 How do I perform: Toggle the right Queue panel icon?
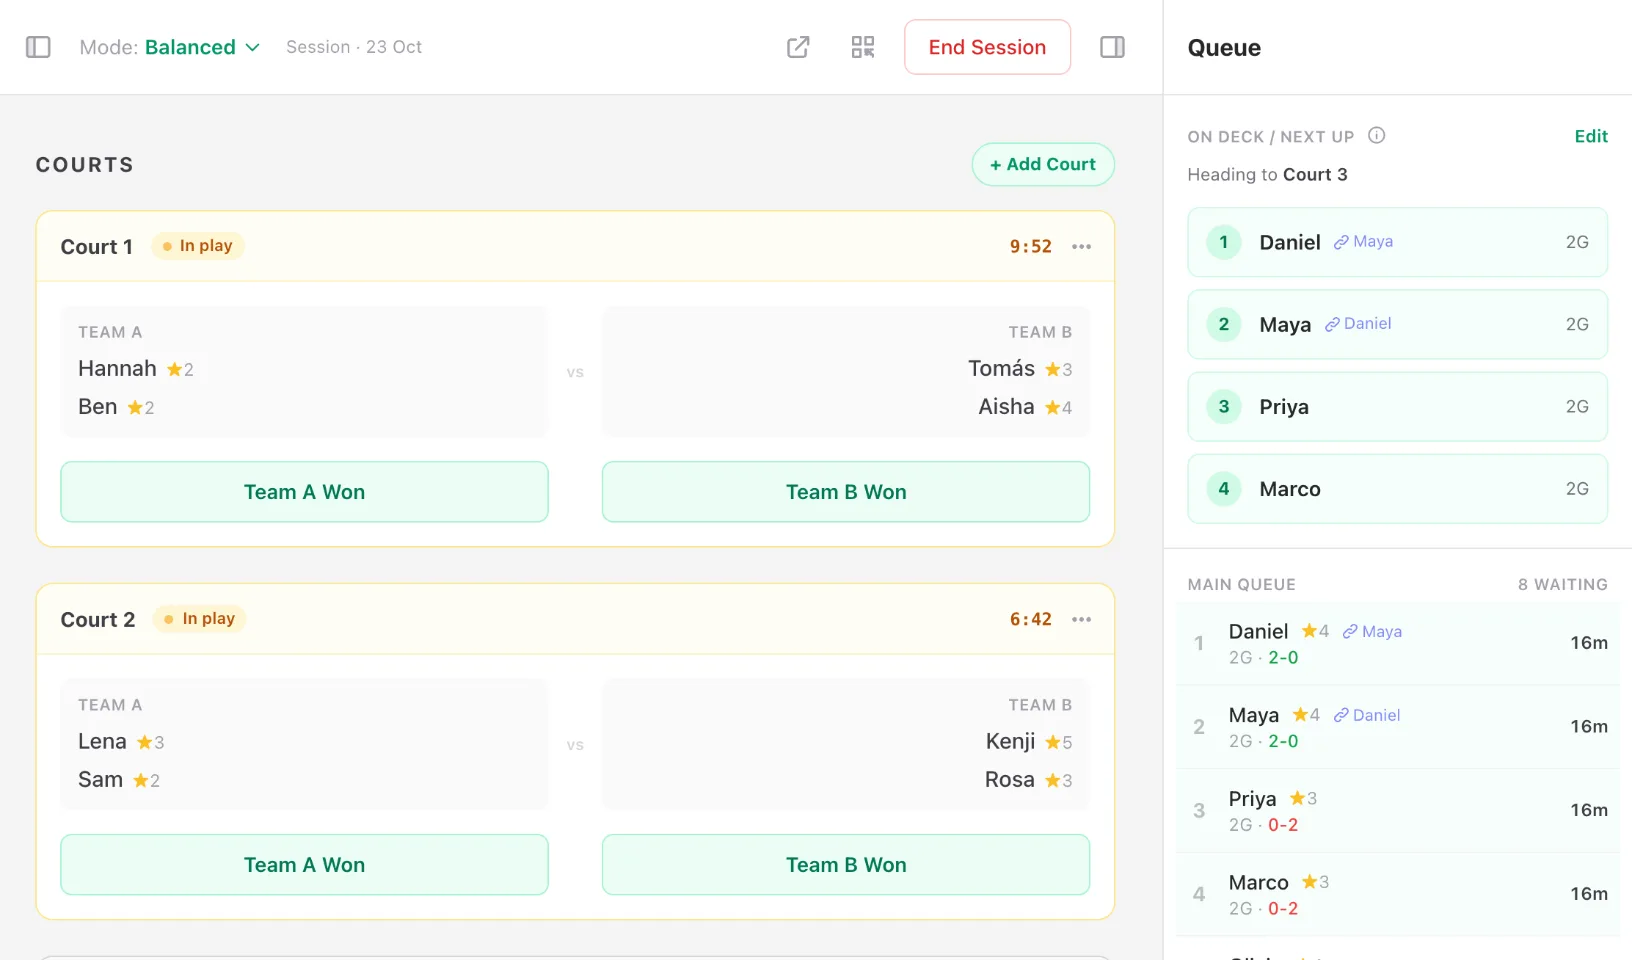click(1112, 47)
